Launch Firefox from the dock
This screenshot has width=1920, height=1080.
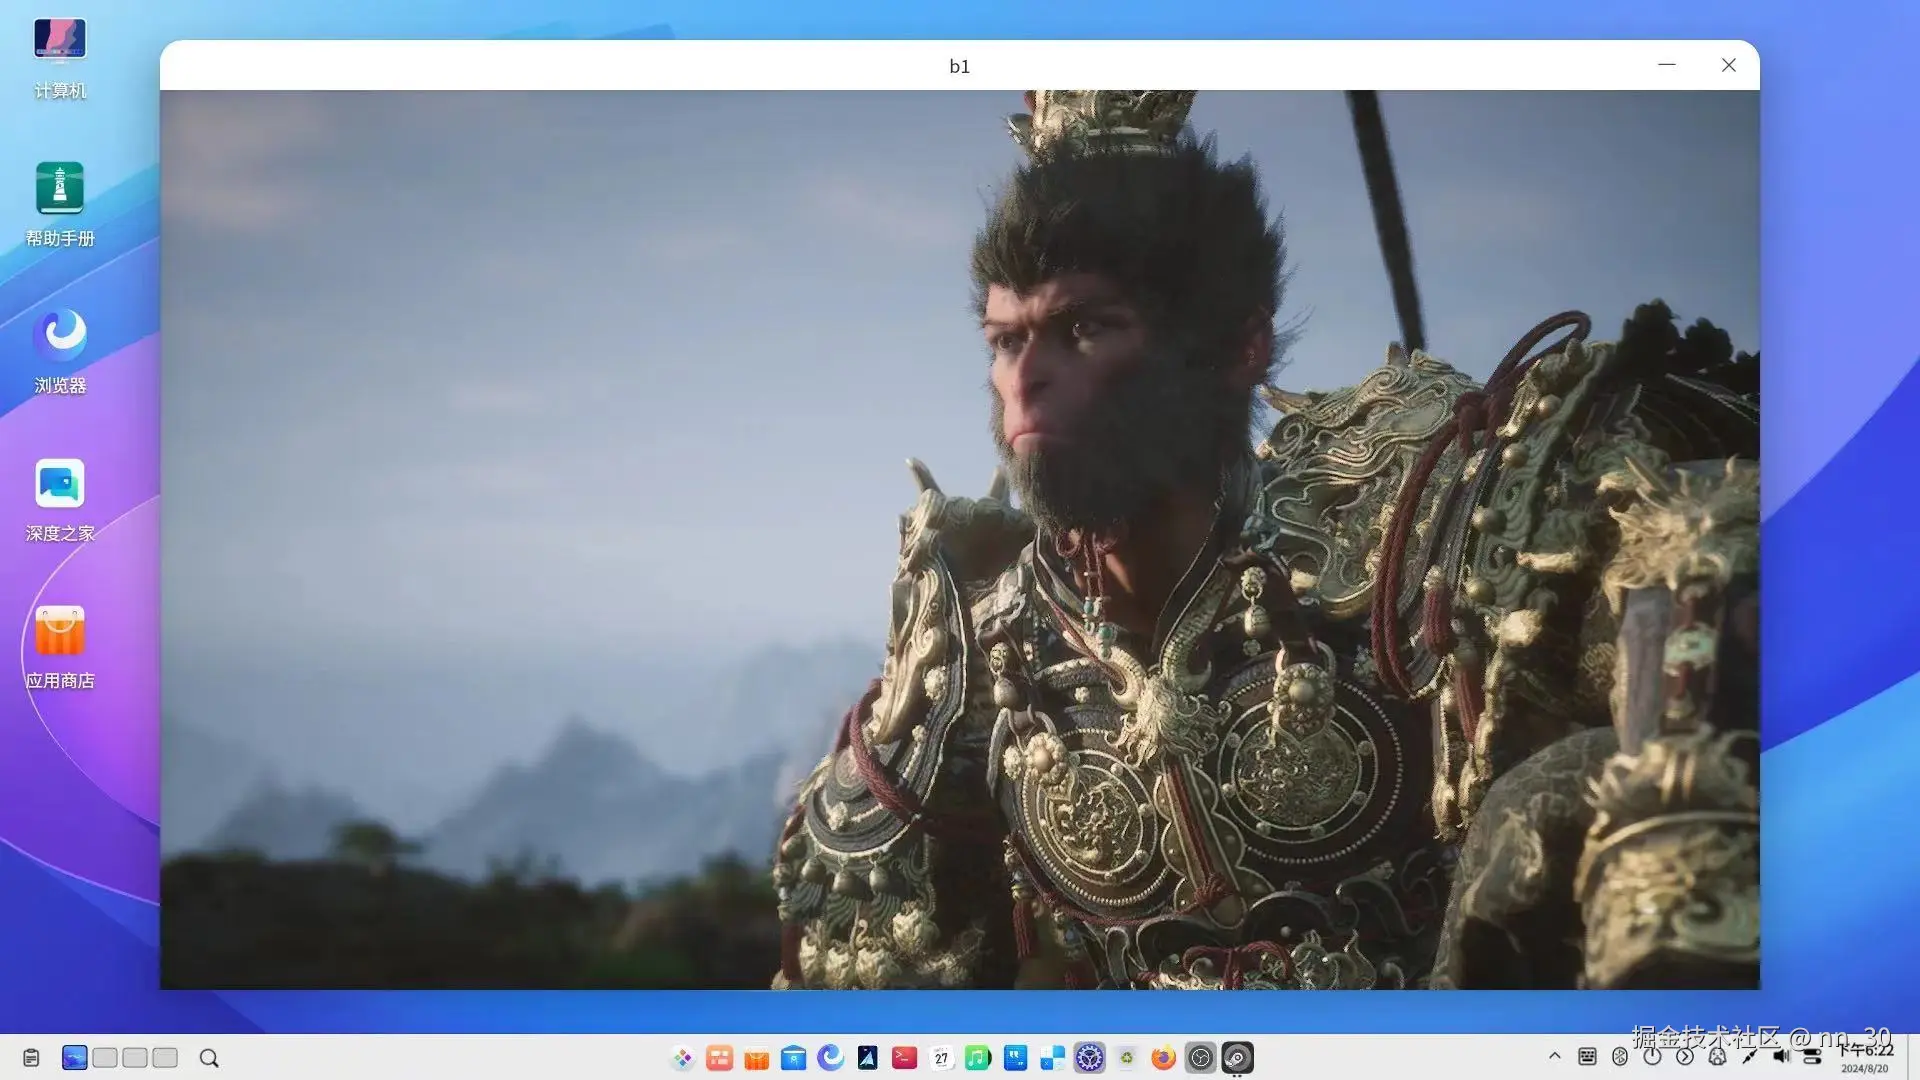[x=1163, y=1058]
